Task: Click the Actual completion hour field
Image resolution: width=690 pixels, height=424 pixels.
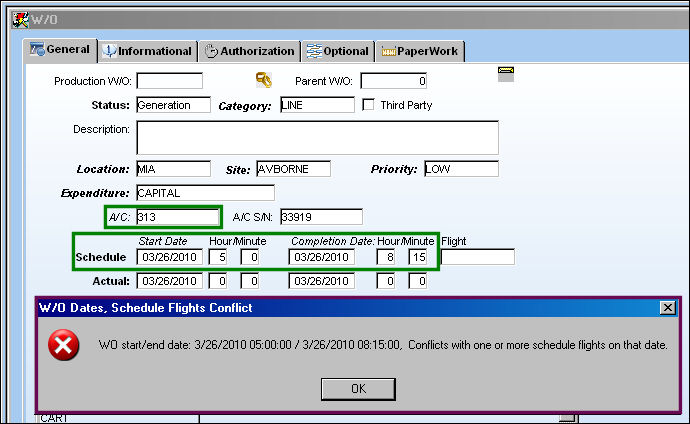Action: pos(385,281)
